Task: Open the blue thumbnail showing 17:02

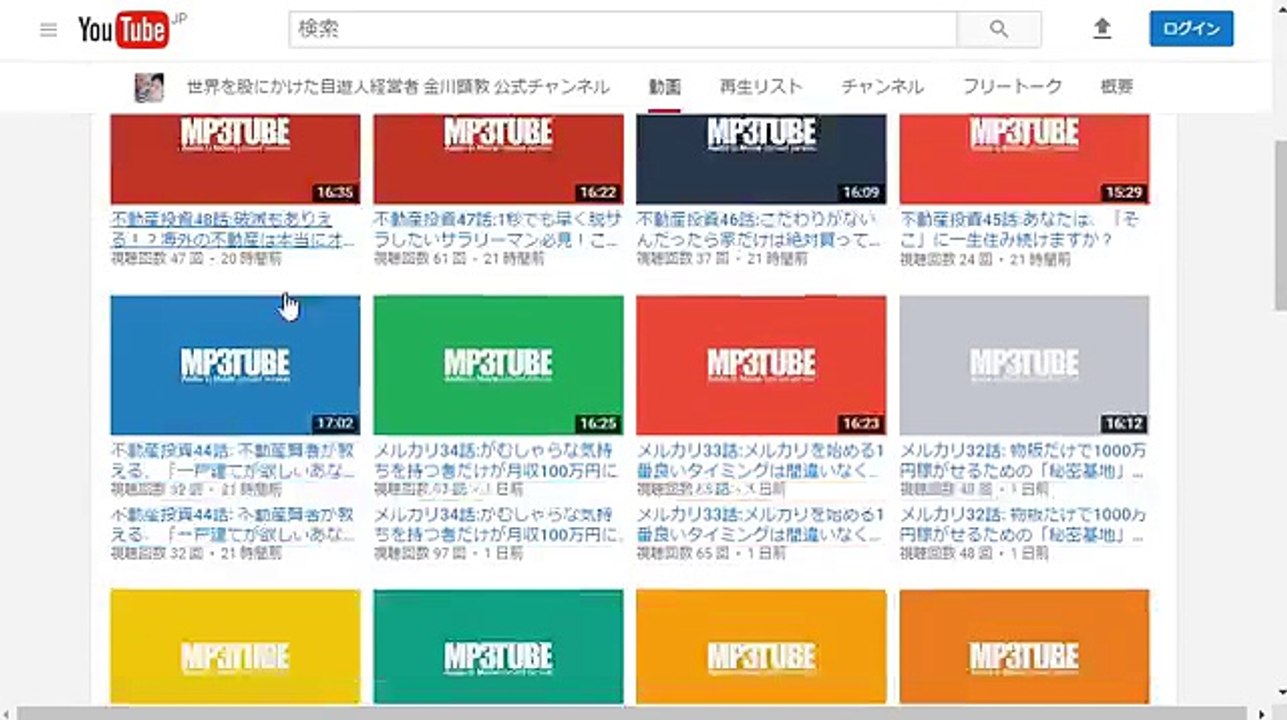Action: [235, 365]
